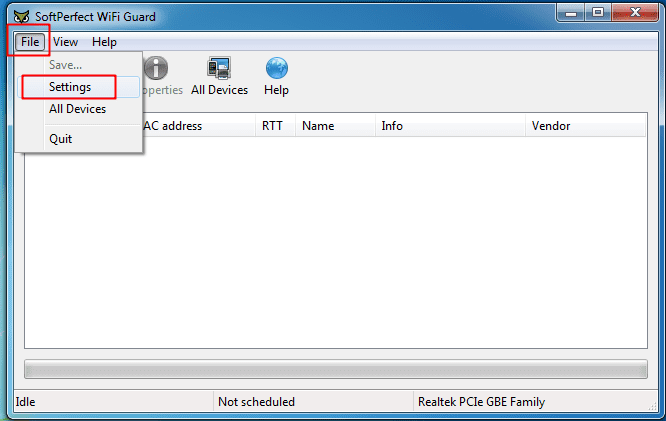Viewport: 666px width, 421px height.
Task: Sort by Info column header
Action: [x=450, y=126]
